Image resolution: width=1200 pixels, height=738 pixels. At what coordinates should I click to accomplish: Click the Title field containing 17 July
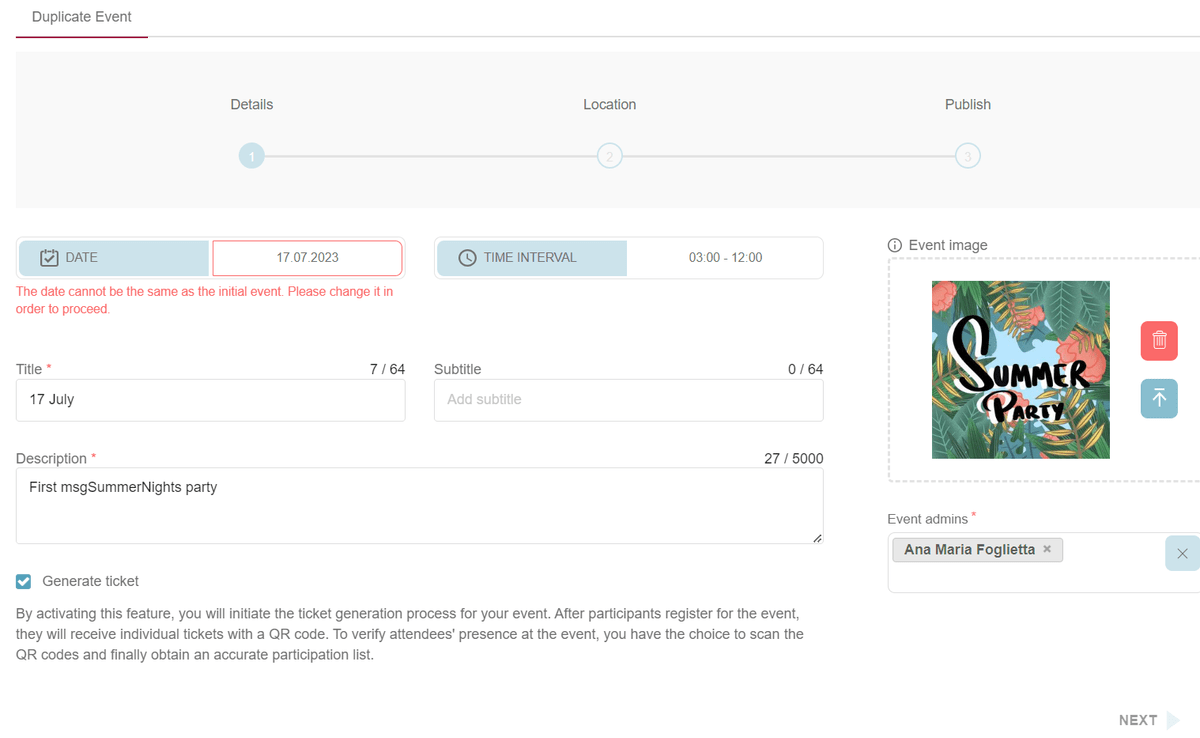[x=210, y=400]
